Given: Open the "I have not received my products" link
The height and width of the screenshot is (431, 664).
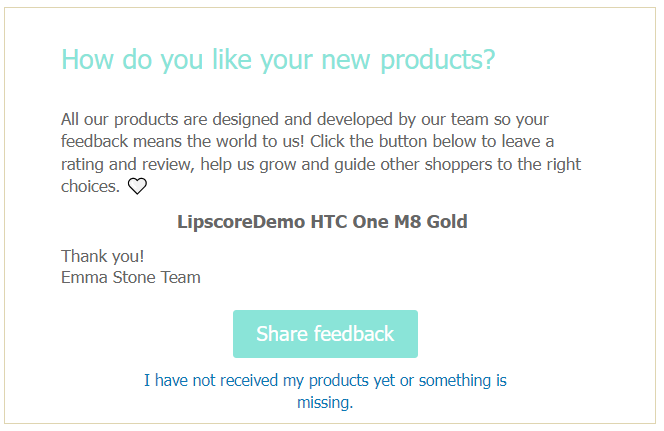Looking at the screenshot, I should click(325, 381).
